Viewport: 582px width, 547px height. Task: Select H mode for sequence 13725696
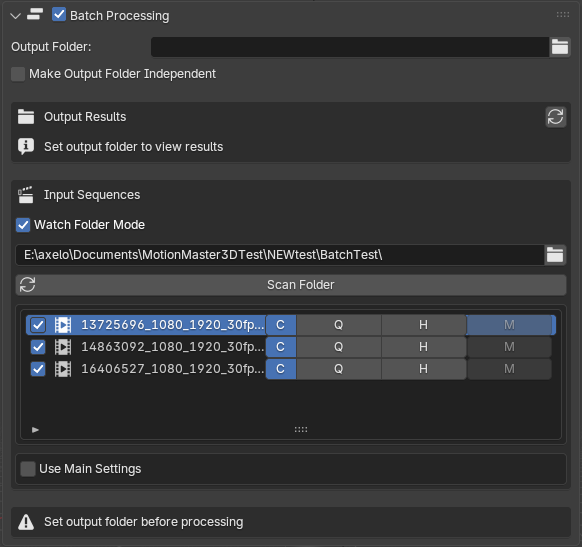[x=424, y=325]
